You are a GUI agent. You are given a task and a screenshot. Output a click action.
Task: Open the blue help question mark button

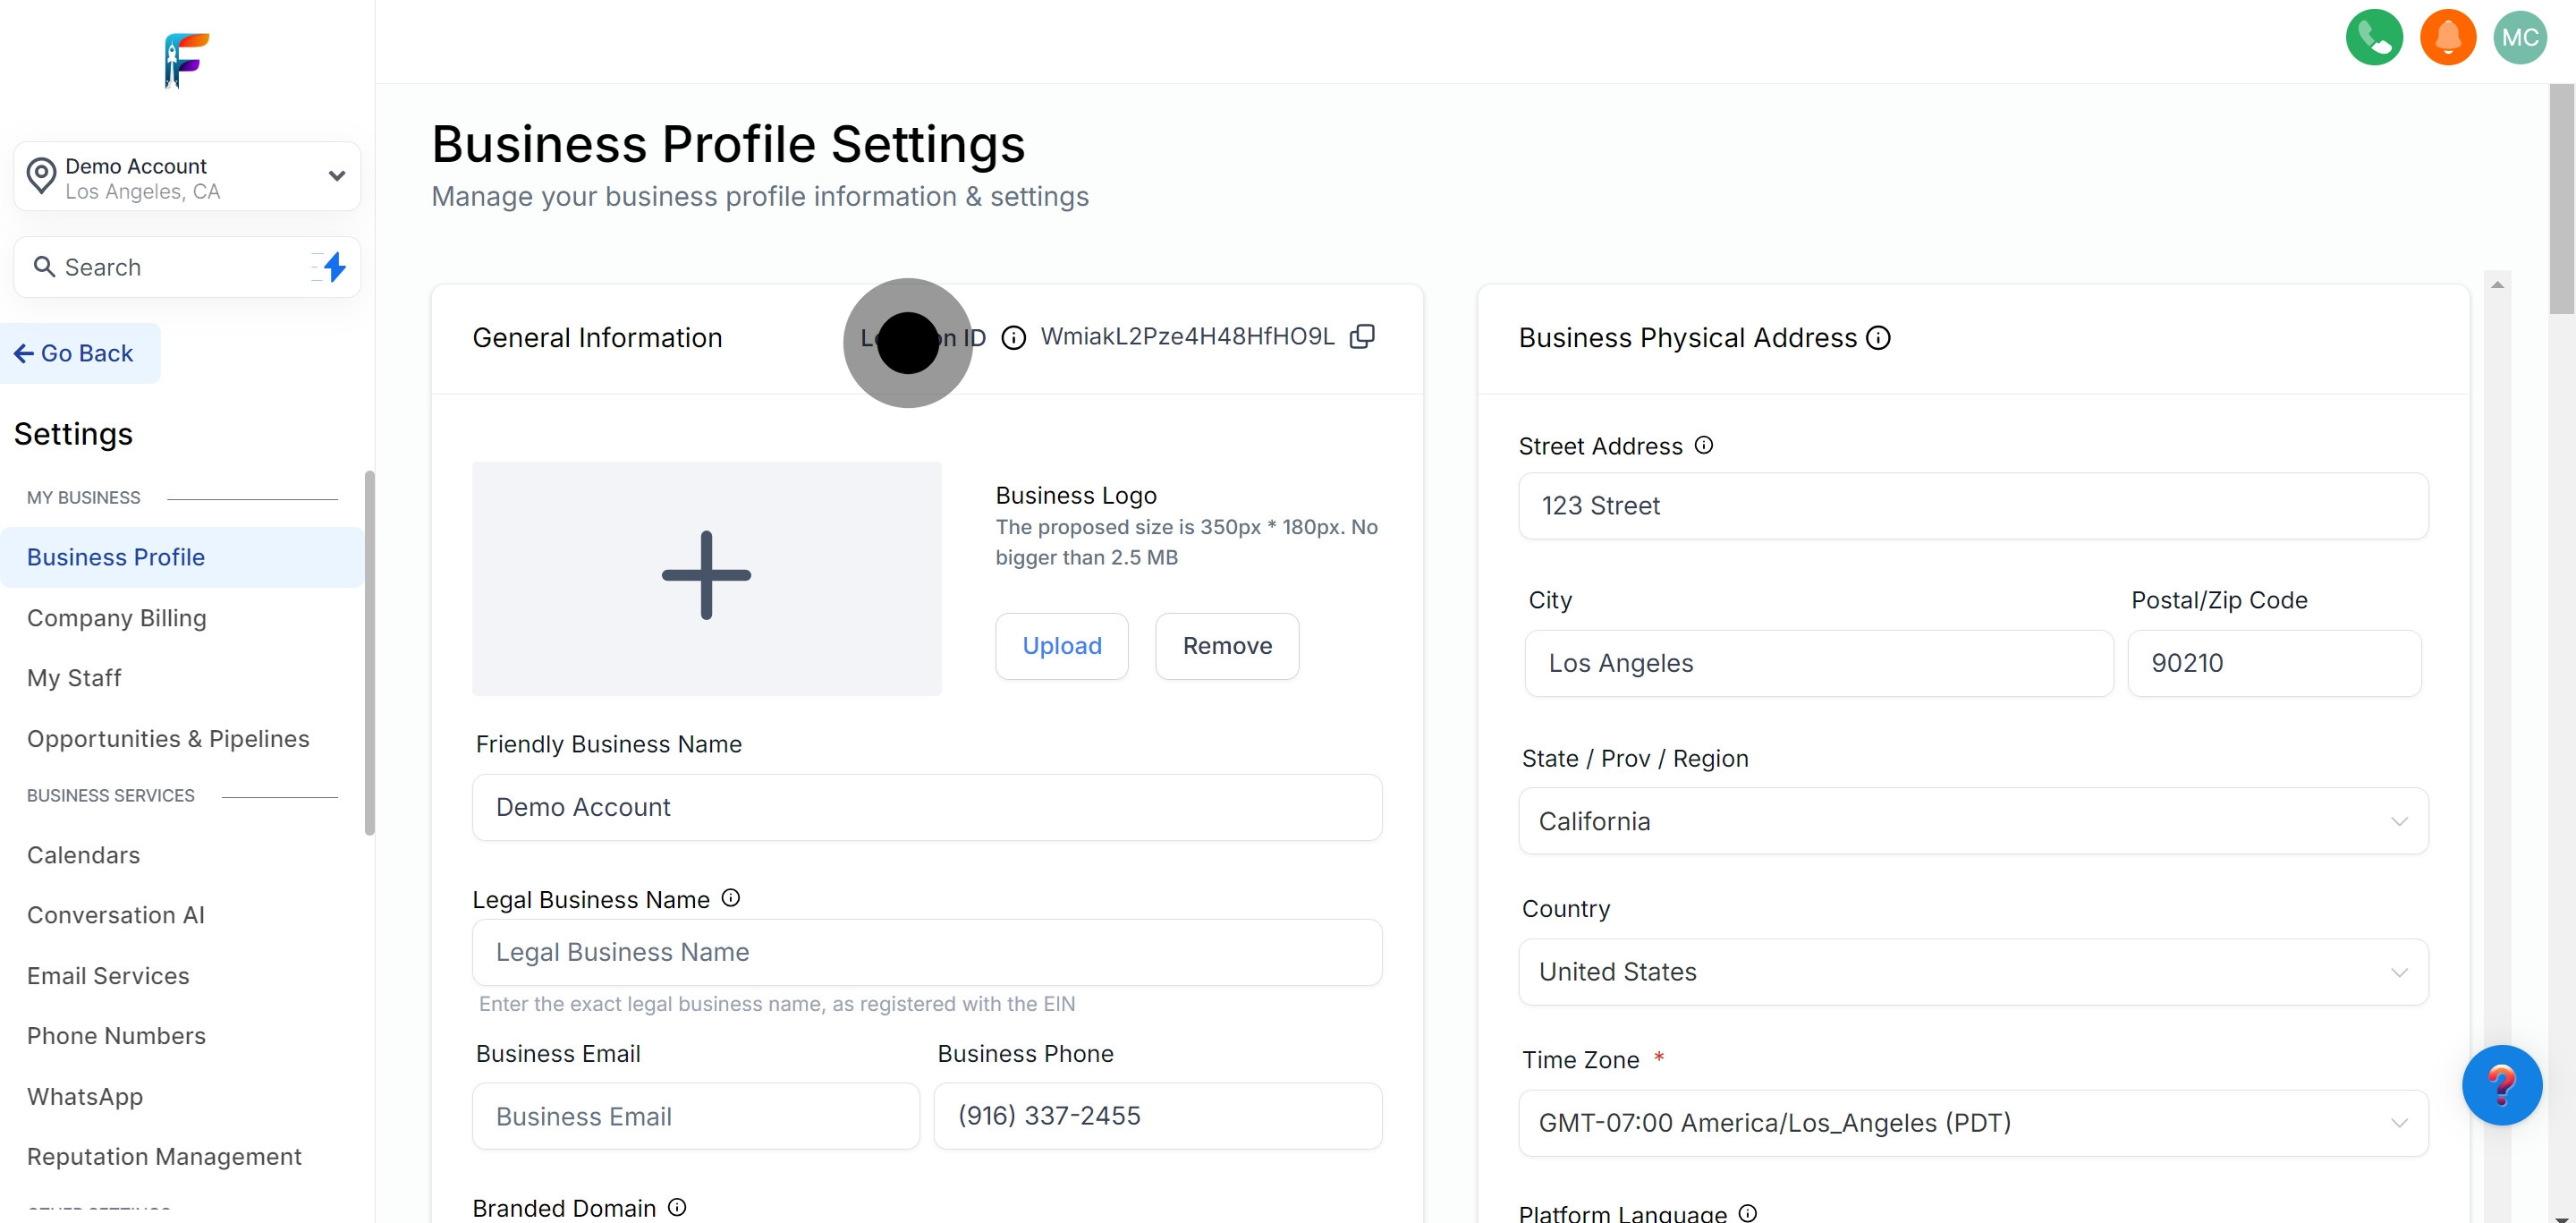tap(2501, 1085)
